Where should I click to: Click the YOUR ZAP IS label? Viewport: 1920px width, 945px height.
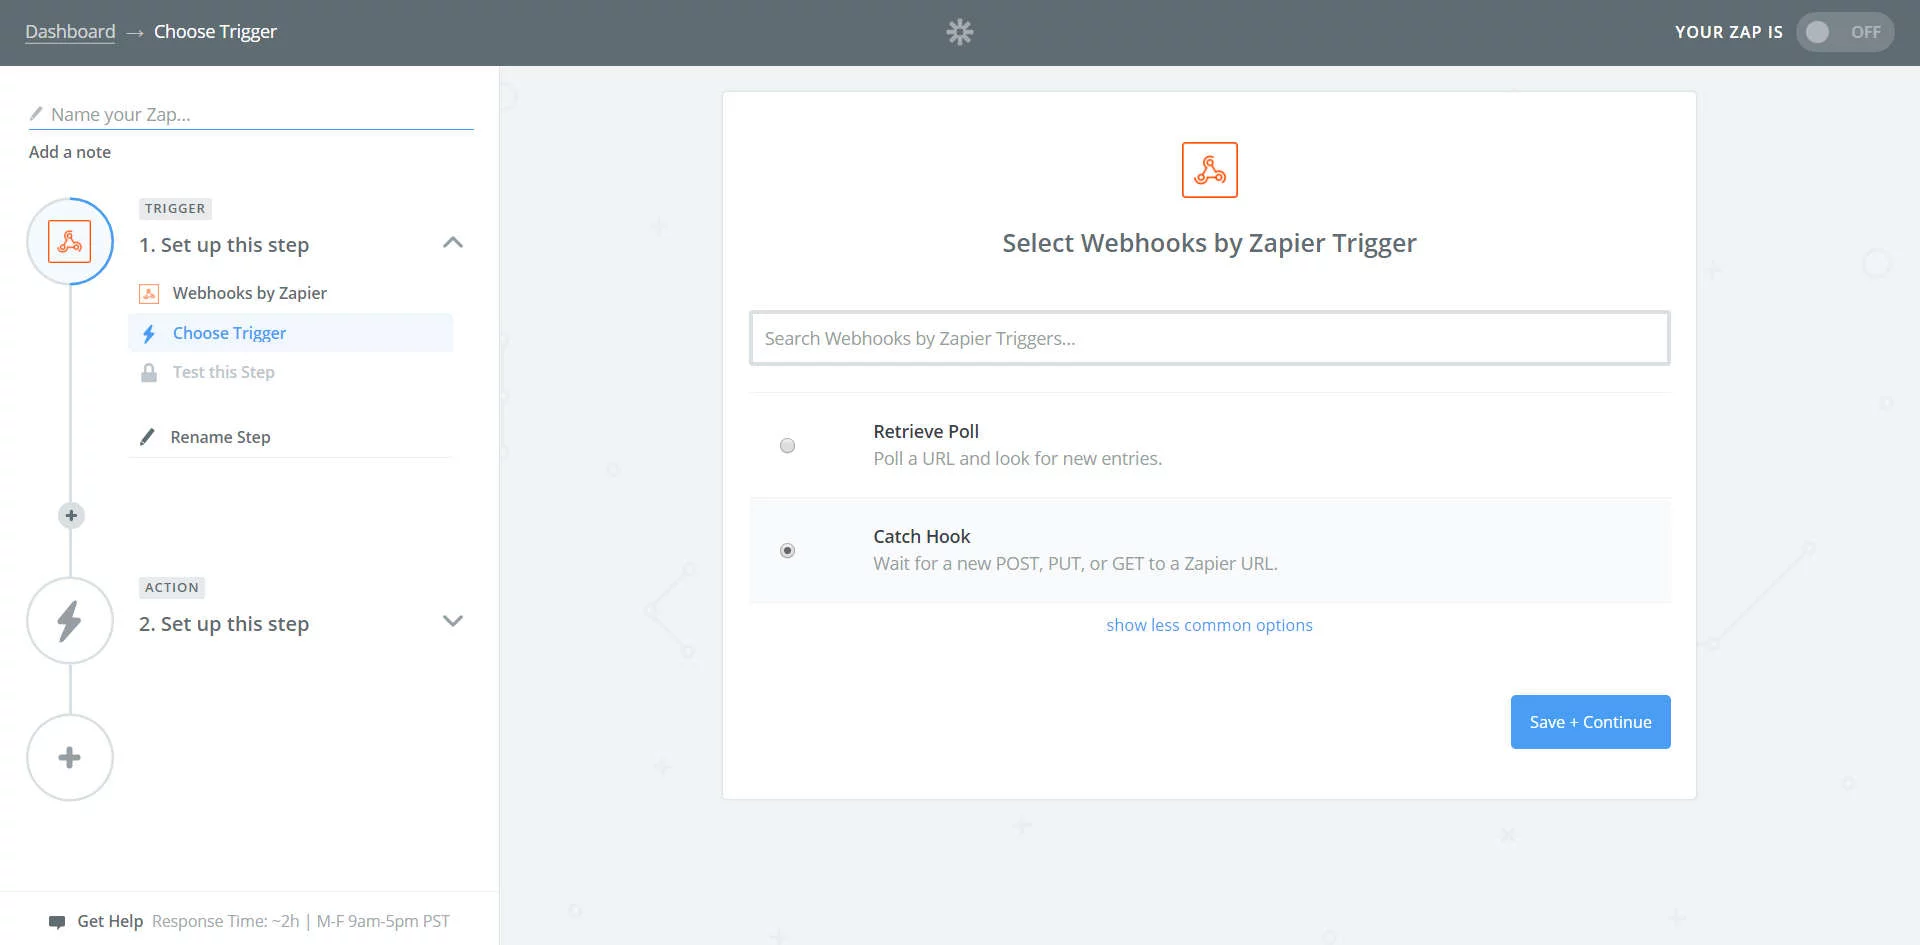pos(1729,32)
